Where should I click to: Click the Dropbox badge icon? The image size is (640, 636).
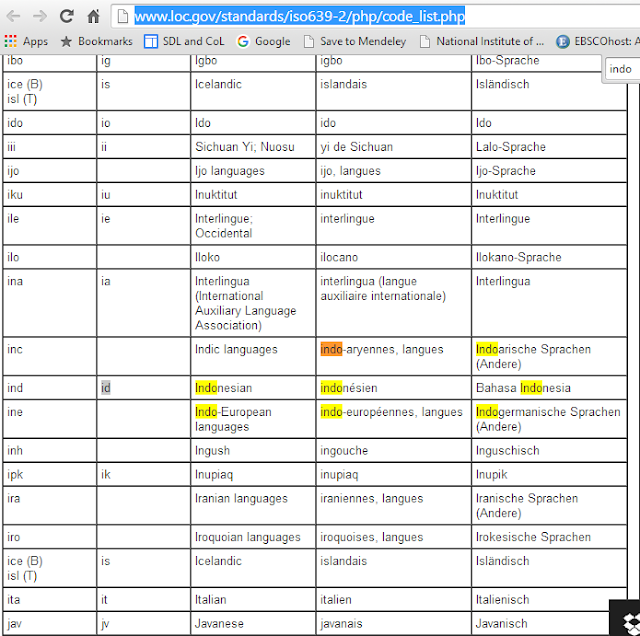625,618
